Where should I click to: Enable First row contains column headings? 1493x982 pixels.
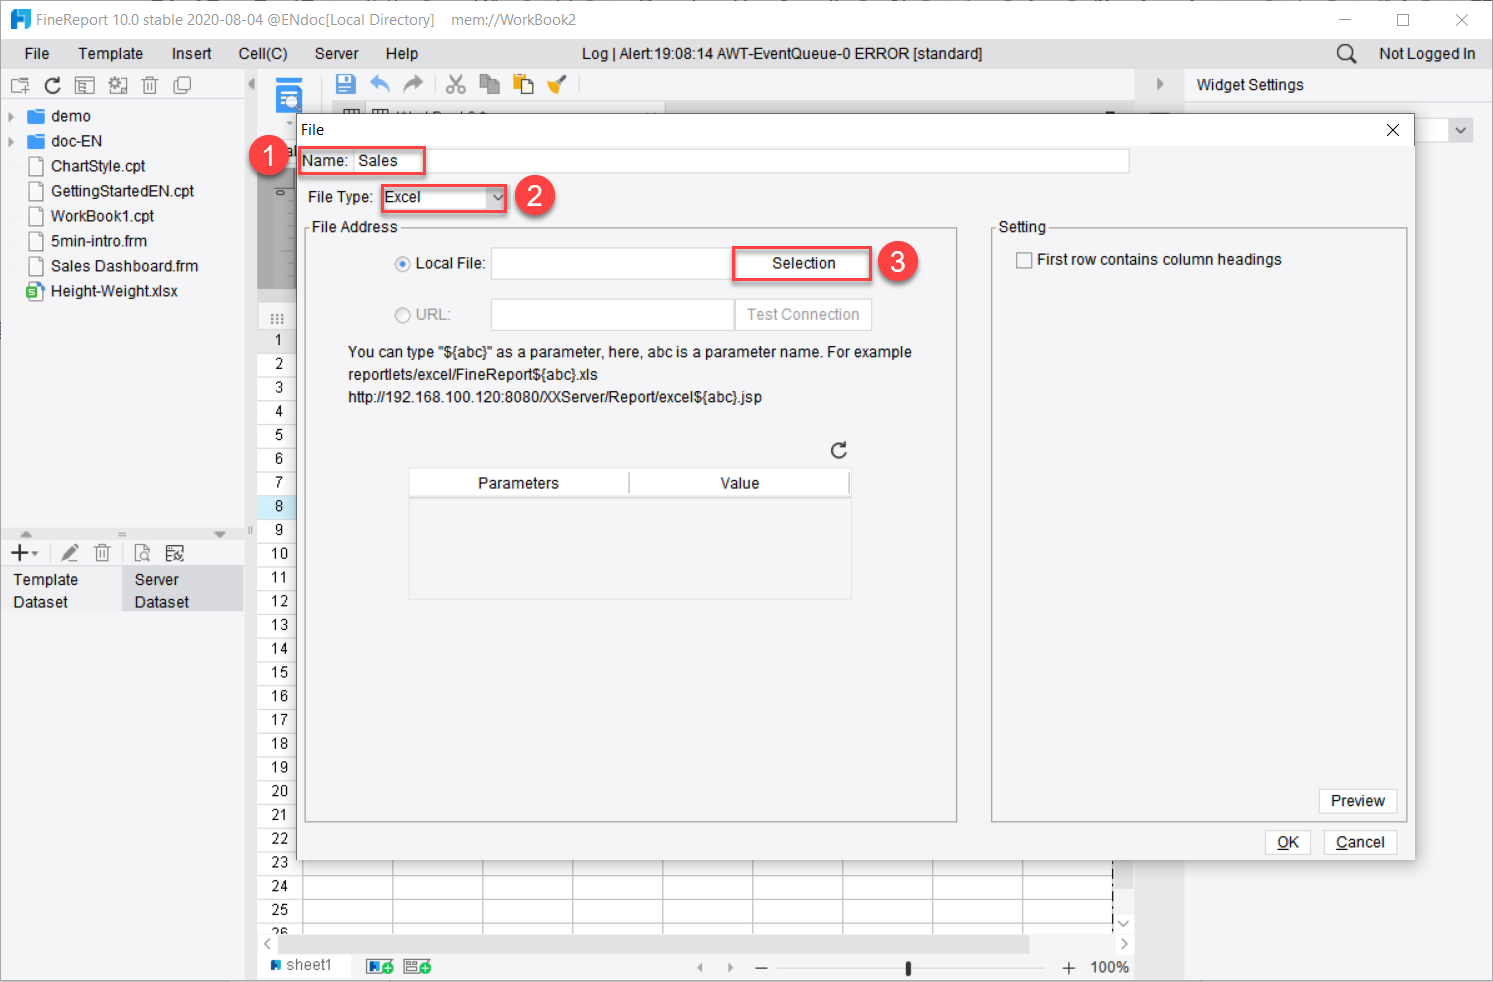point(1024,260)
